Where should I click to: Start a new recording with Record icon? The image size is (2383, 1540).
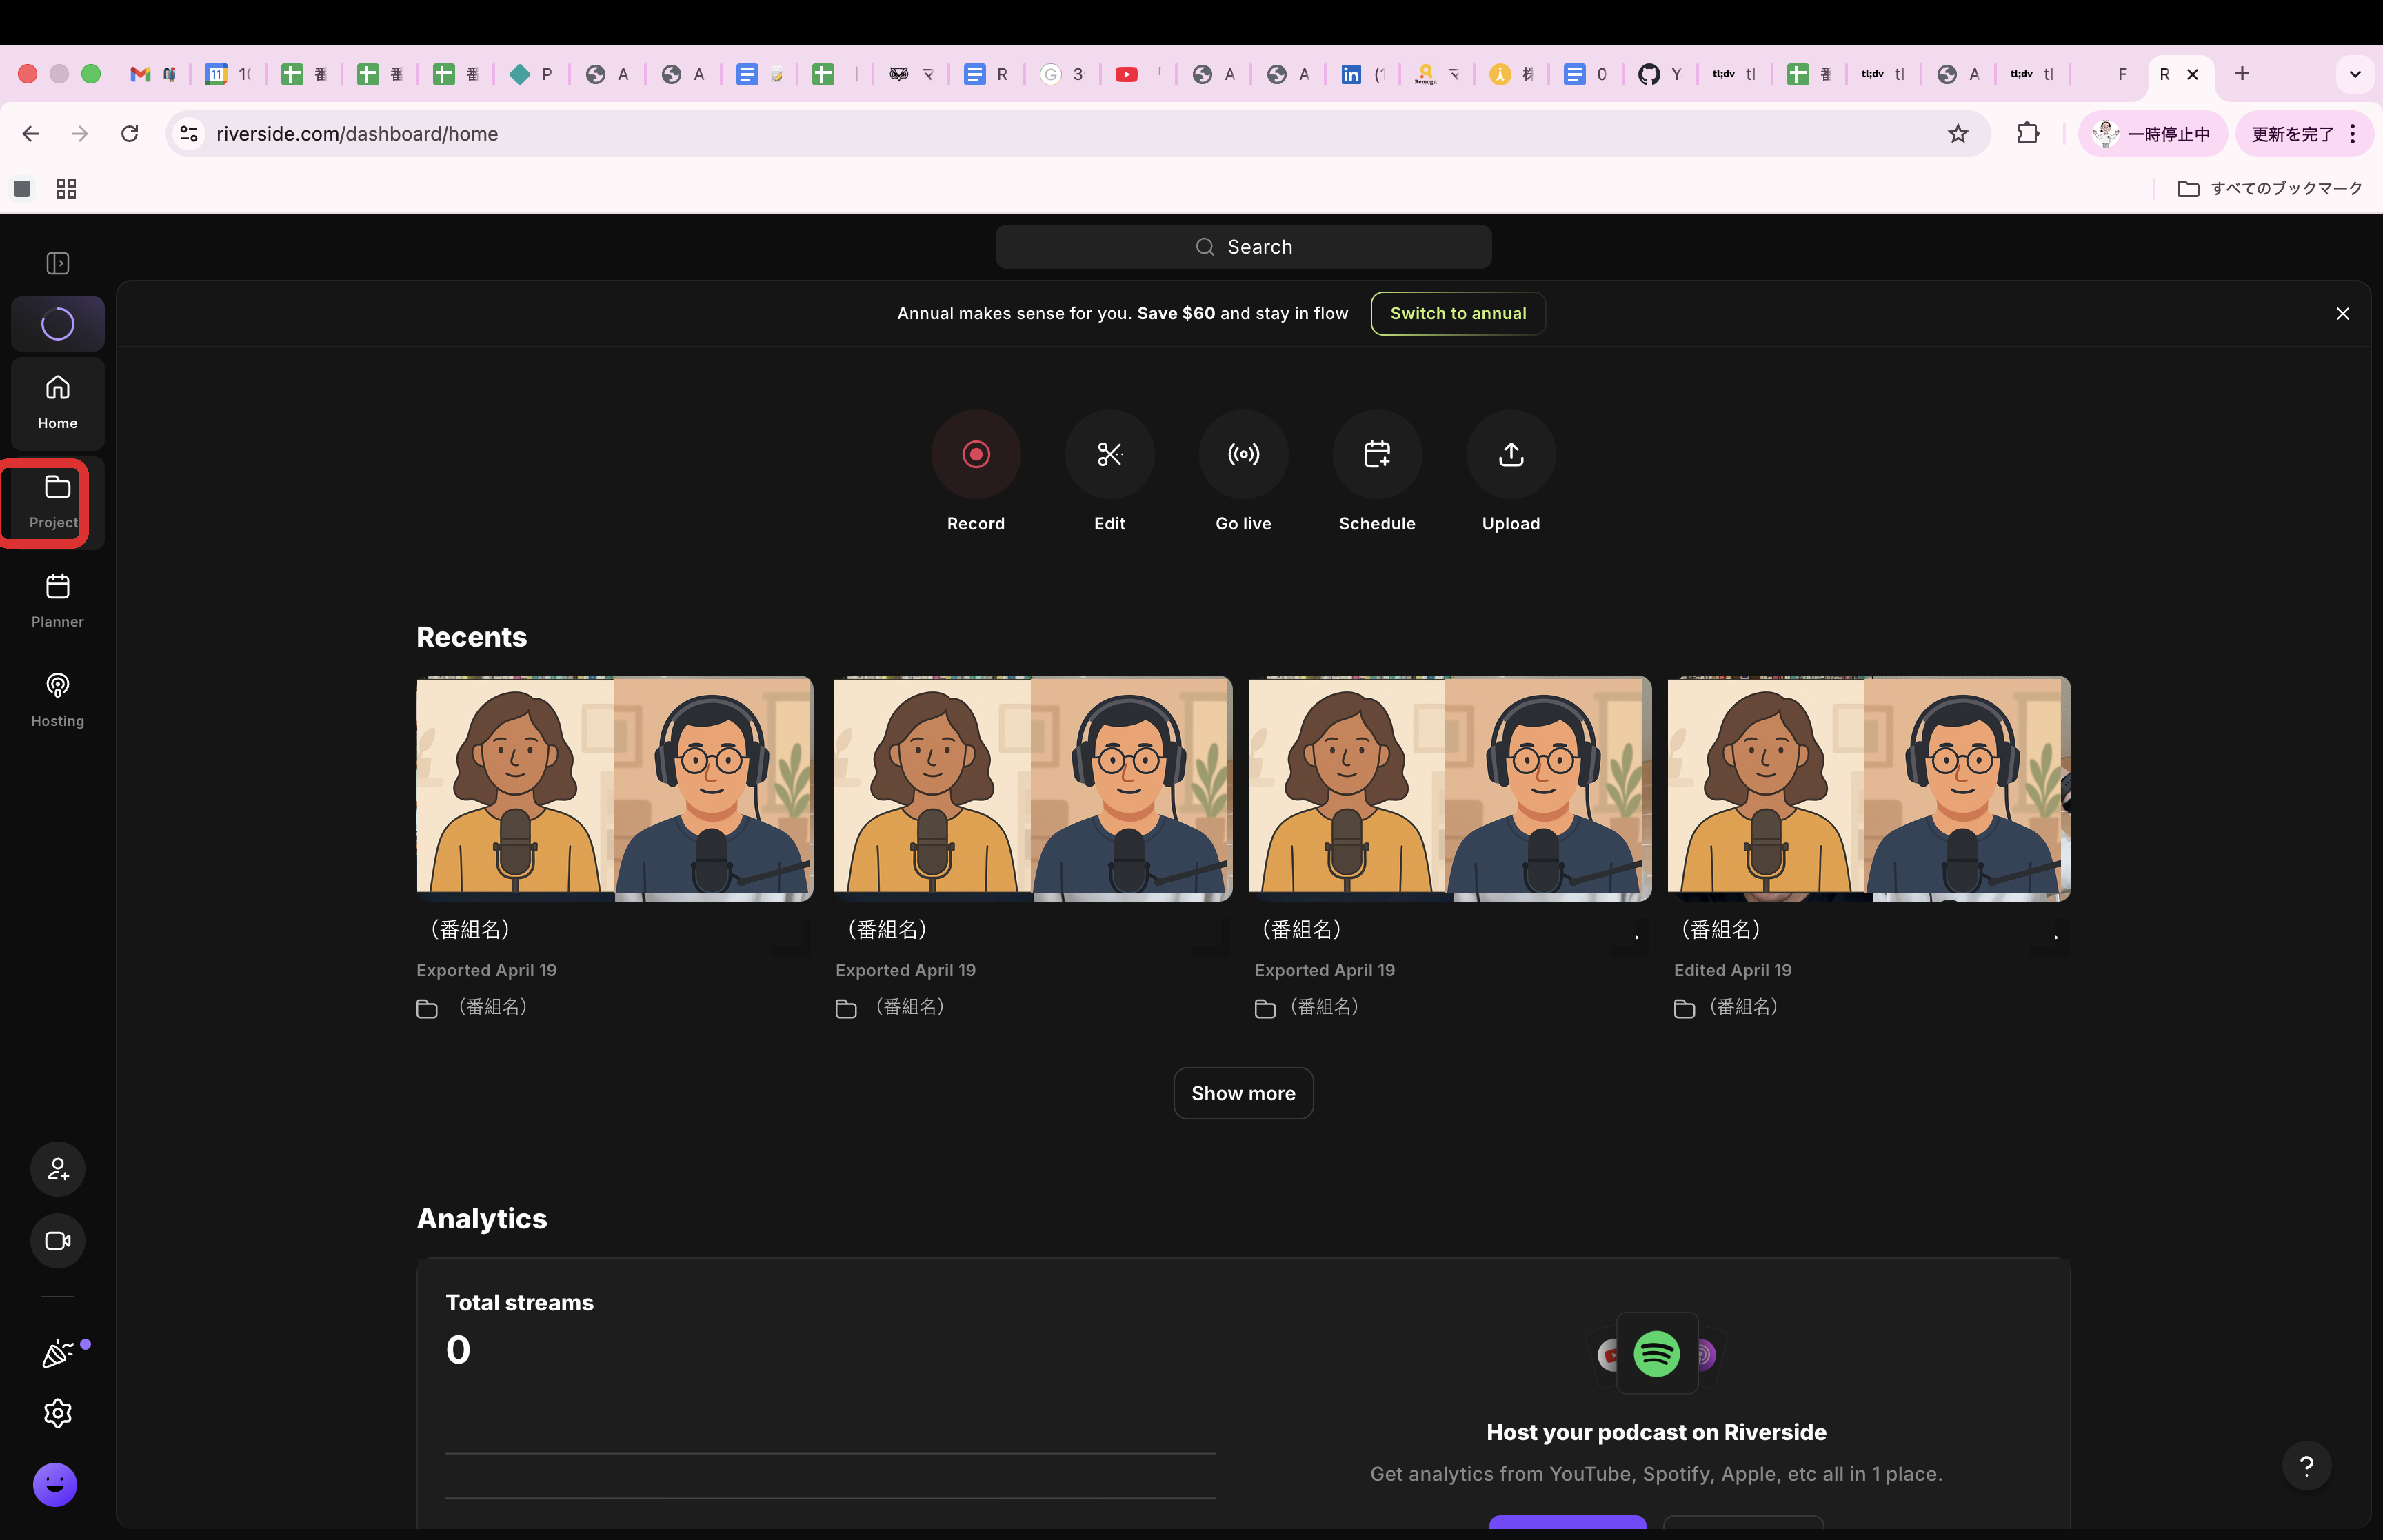[975, 454]
